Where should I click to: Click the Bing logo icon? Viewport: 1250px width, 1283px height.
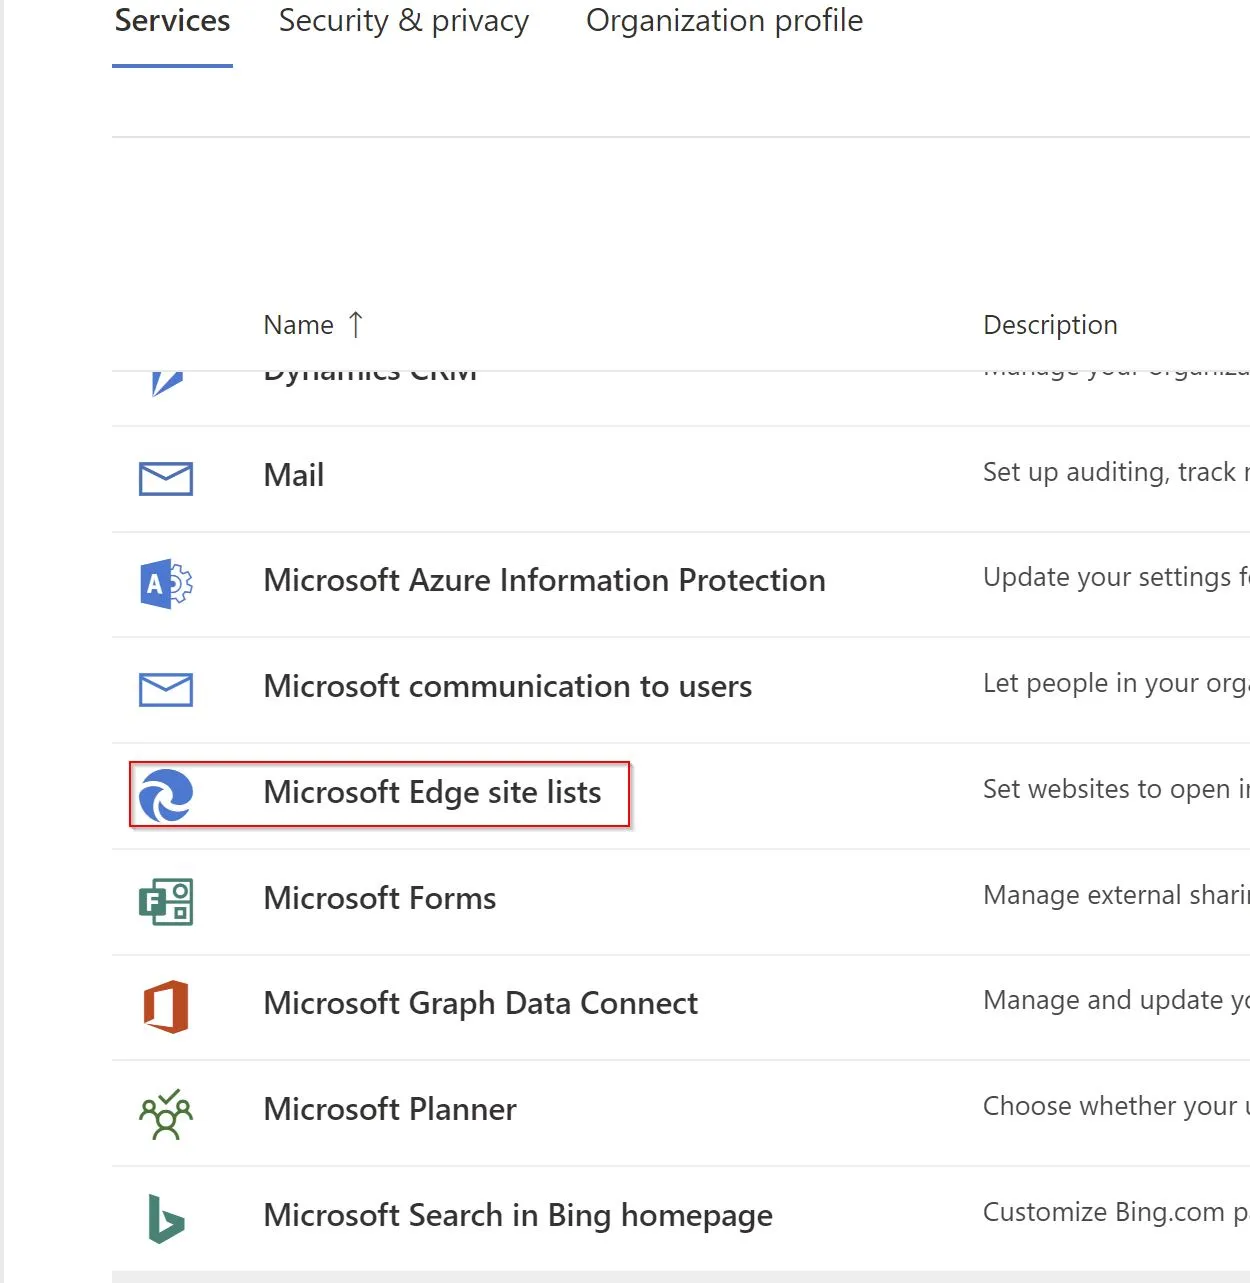[x=166, y=1219]
